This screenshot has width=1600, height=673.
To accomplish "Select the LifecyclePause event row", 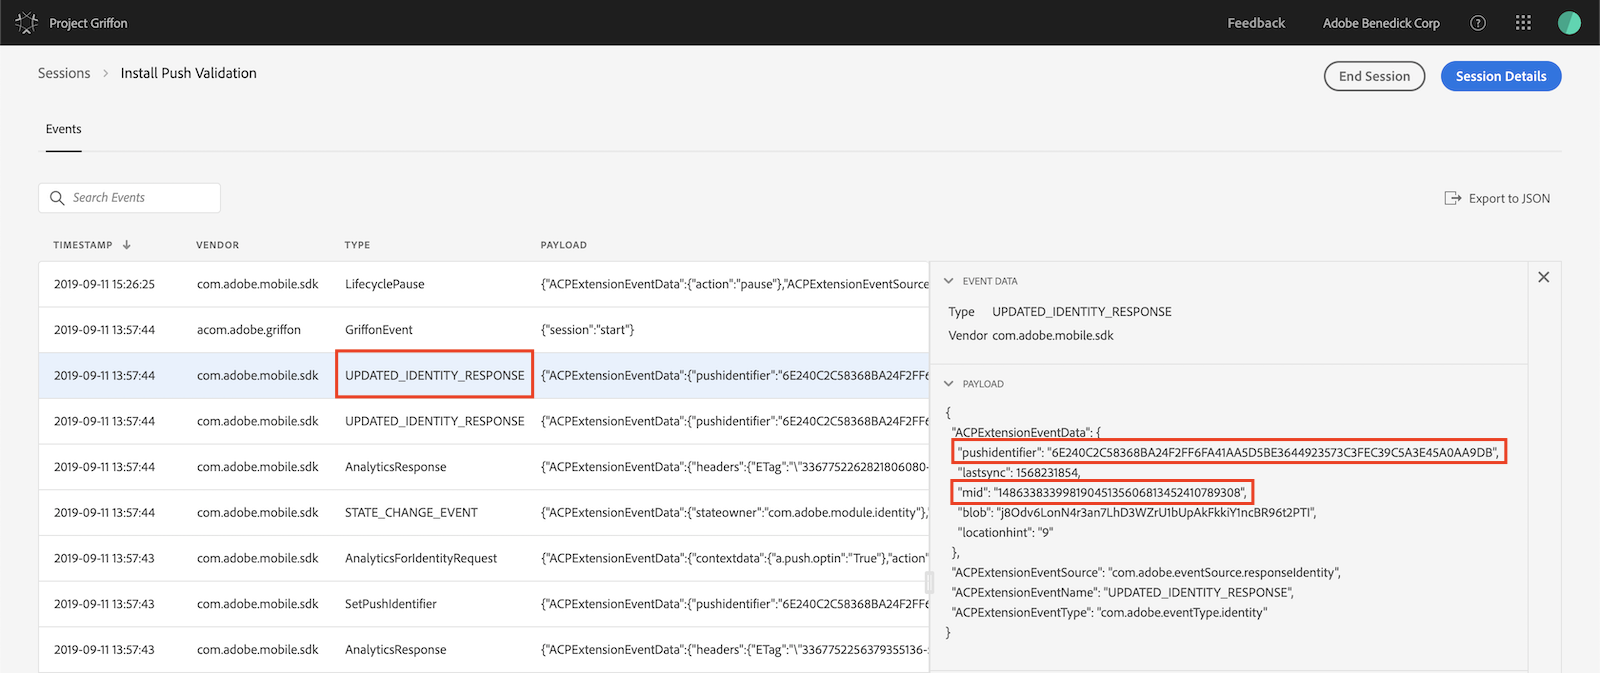I will coord(484,284).
